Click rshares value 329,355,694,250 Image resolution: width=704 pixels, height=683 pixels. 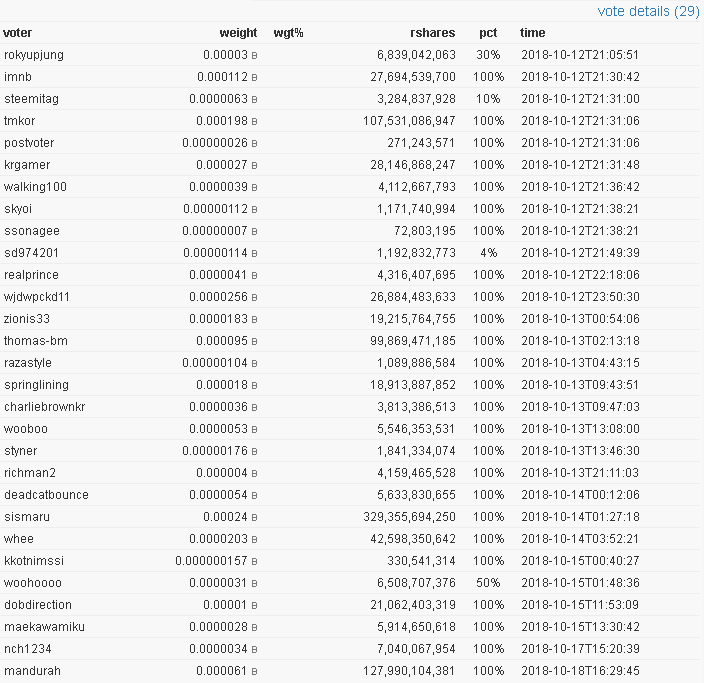(x=409, y=517)
